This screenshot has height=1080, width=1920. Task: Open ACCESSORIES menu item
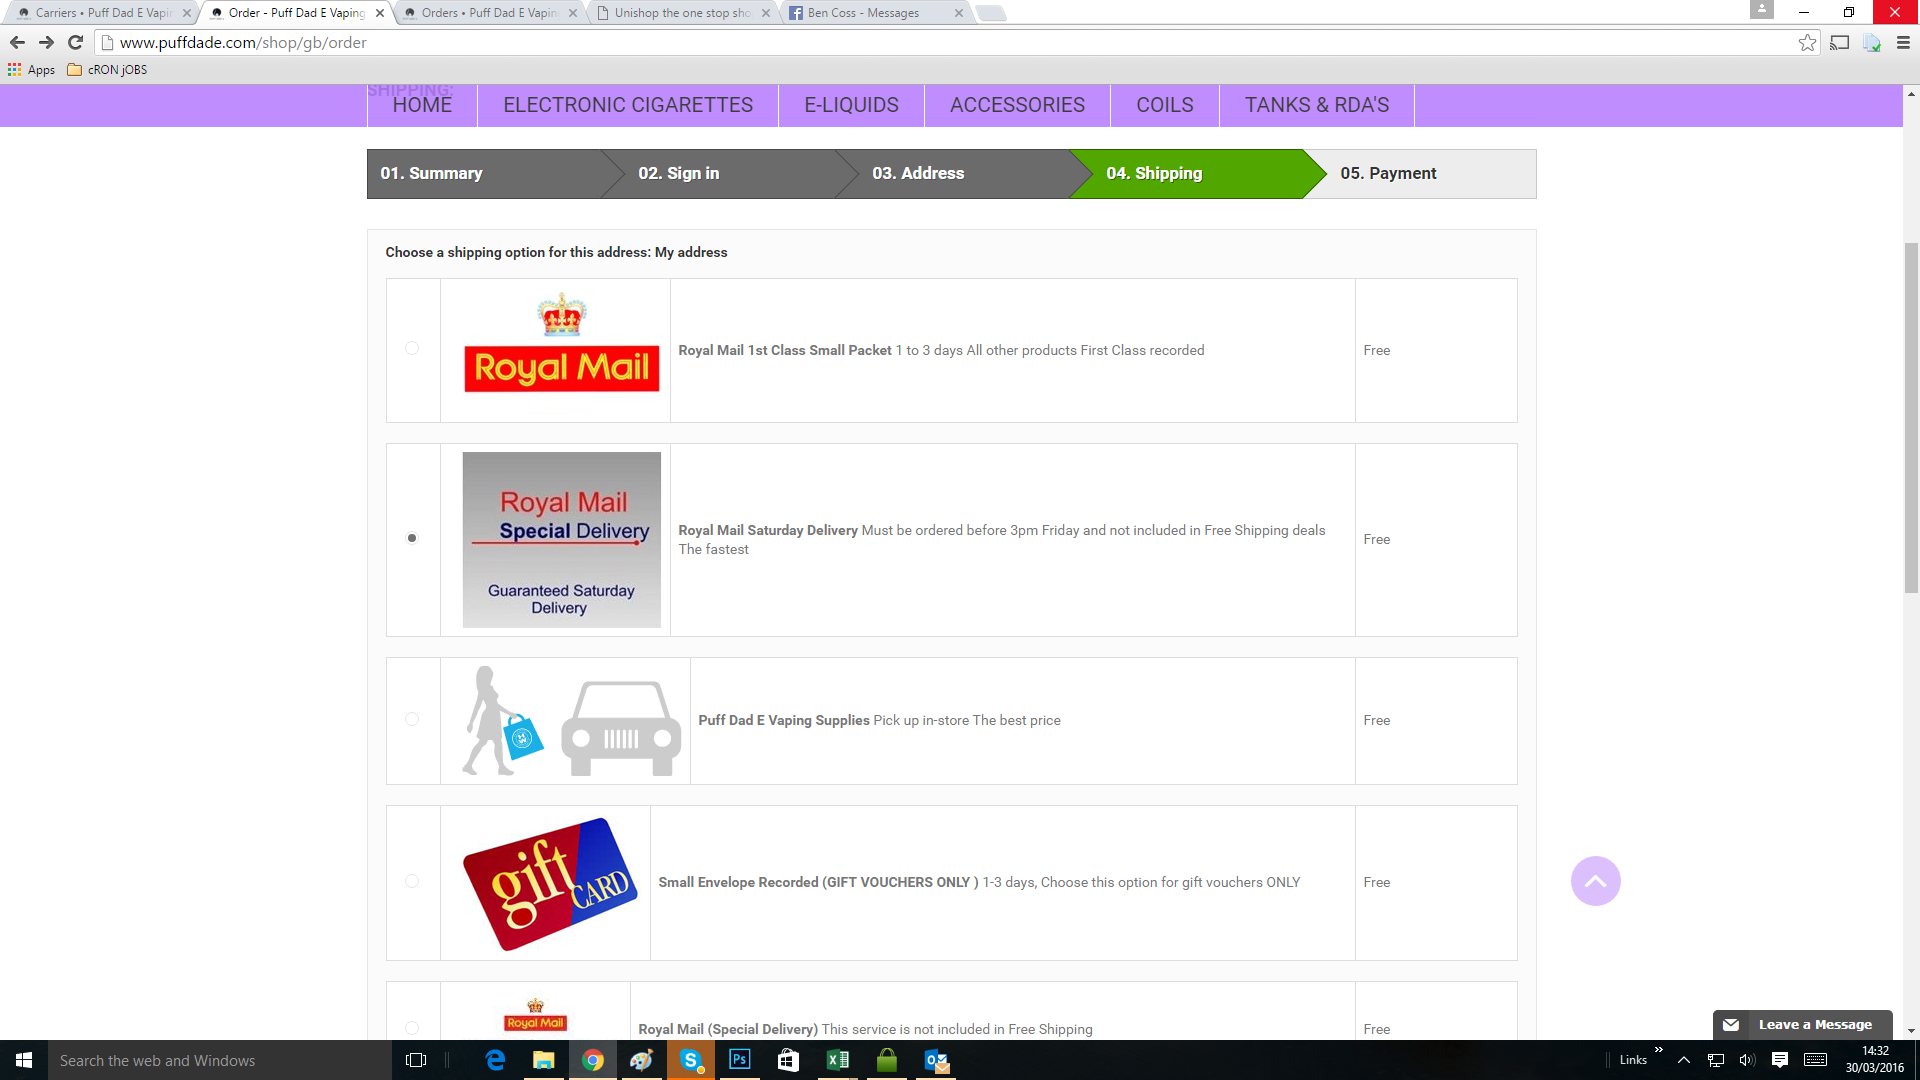[1017, 105]
